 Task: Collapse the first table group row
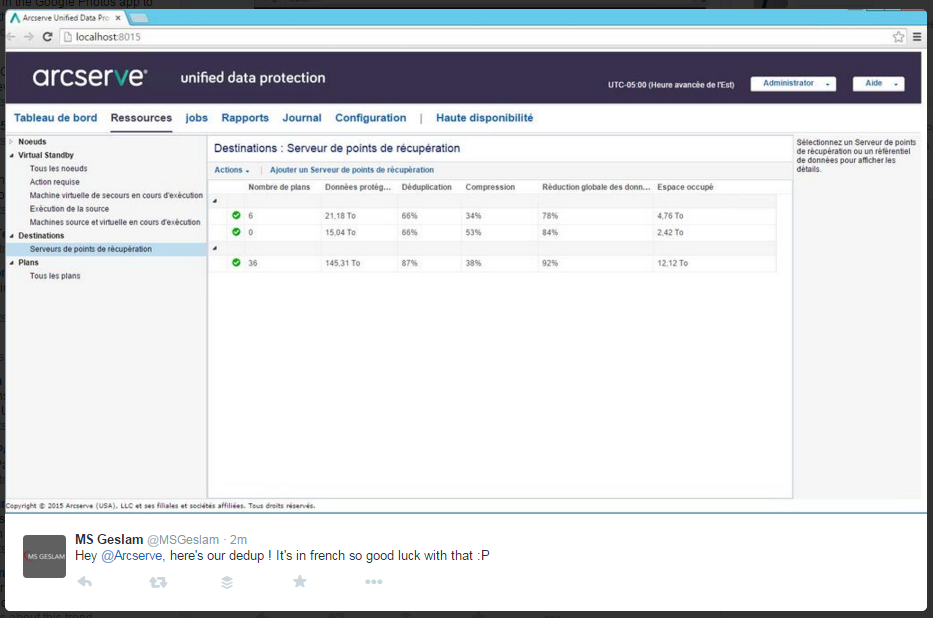point(215,201)
